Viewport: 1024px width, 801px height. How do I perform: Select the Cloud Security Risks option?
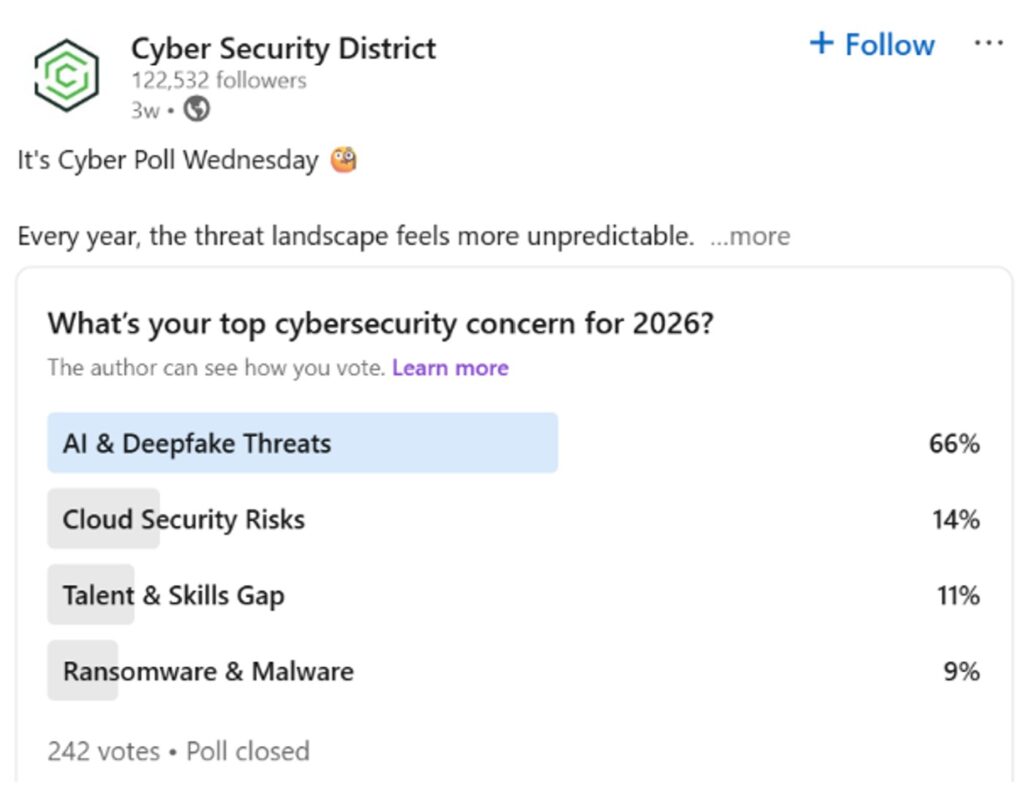(184, 520)
